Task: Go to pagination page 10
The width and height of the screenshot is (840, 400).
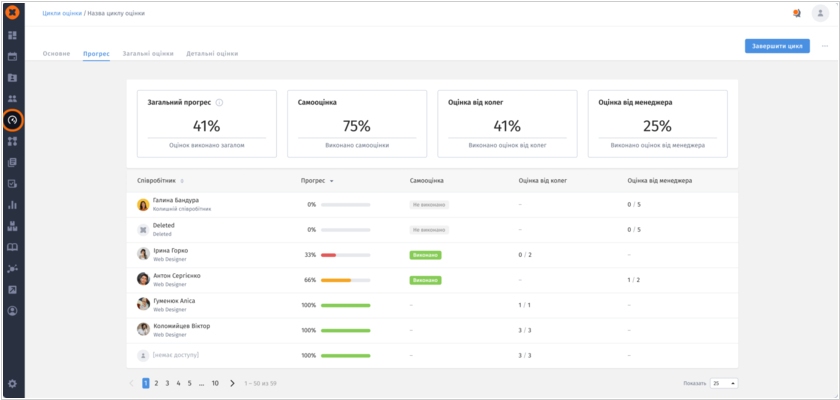Action: [215, 383]
